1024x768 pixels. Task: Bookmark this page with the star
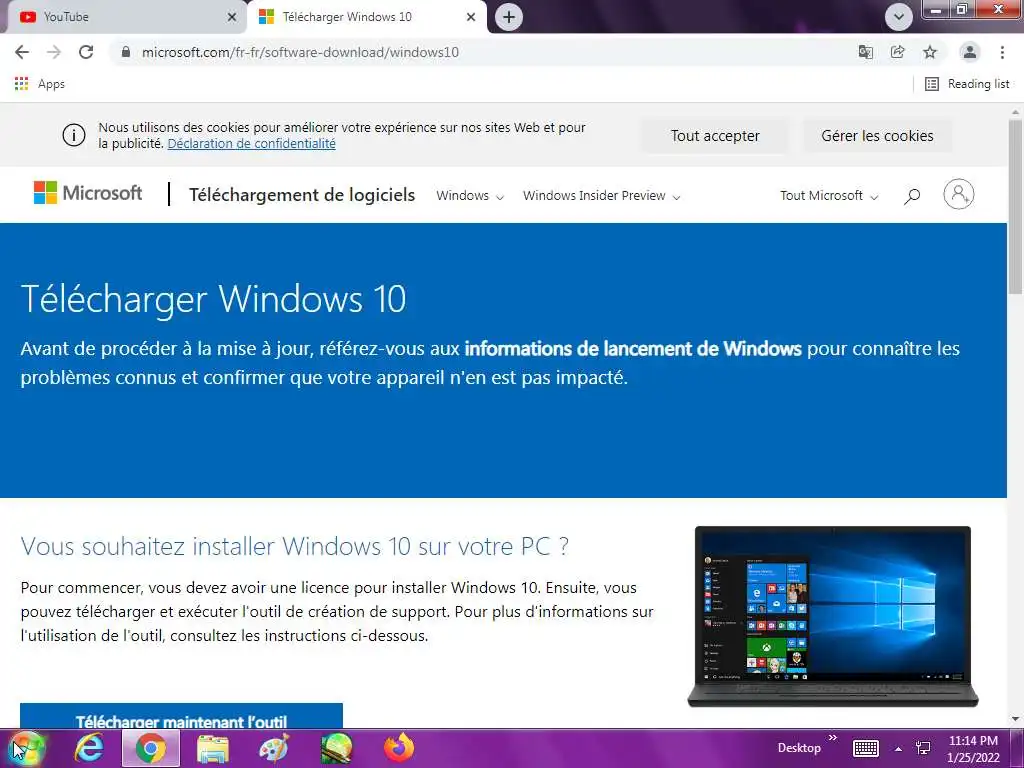click(x=930, y=52)
